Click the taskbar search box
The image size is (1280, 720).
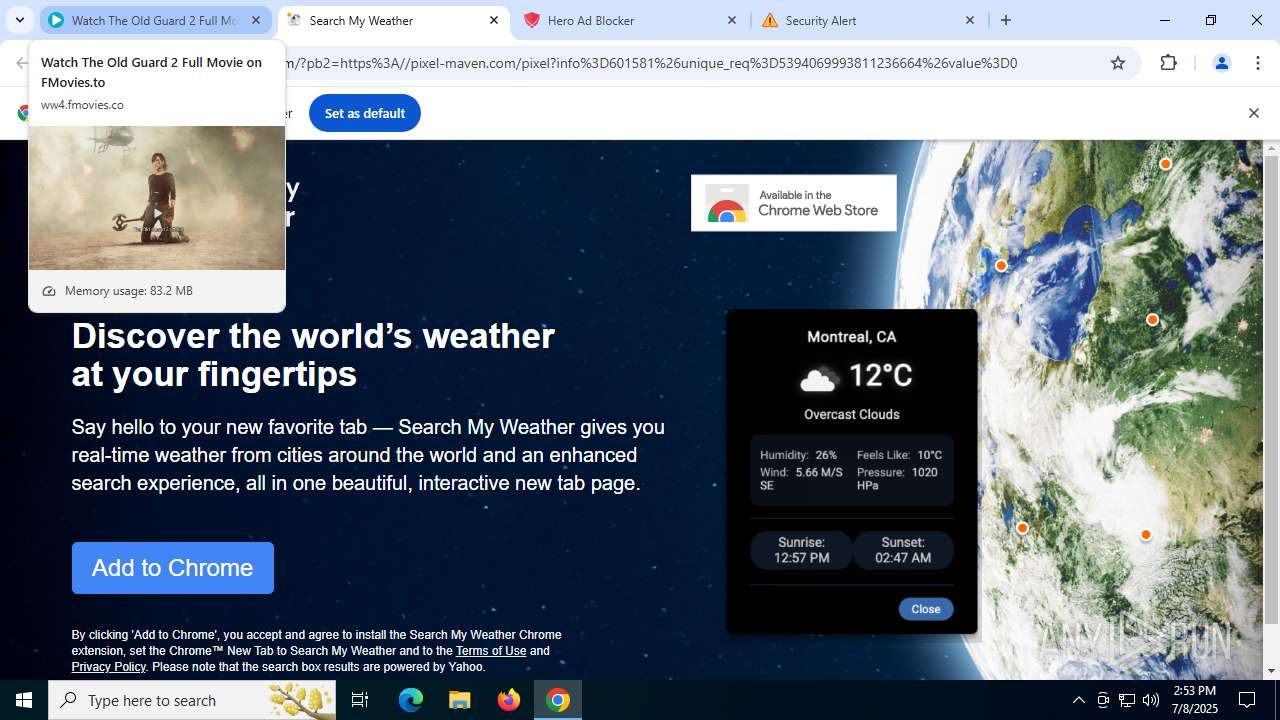point(192,700)
